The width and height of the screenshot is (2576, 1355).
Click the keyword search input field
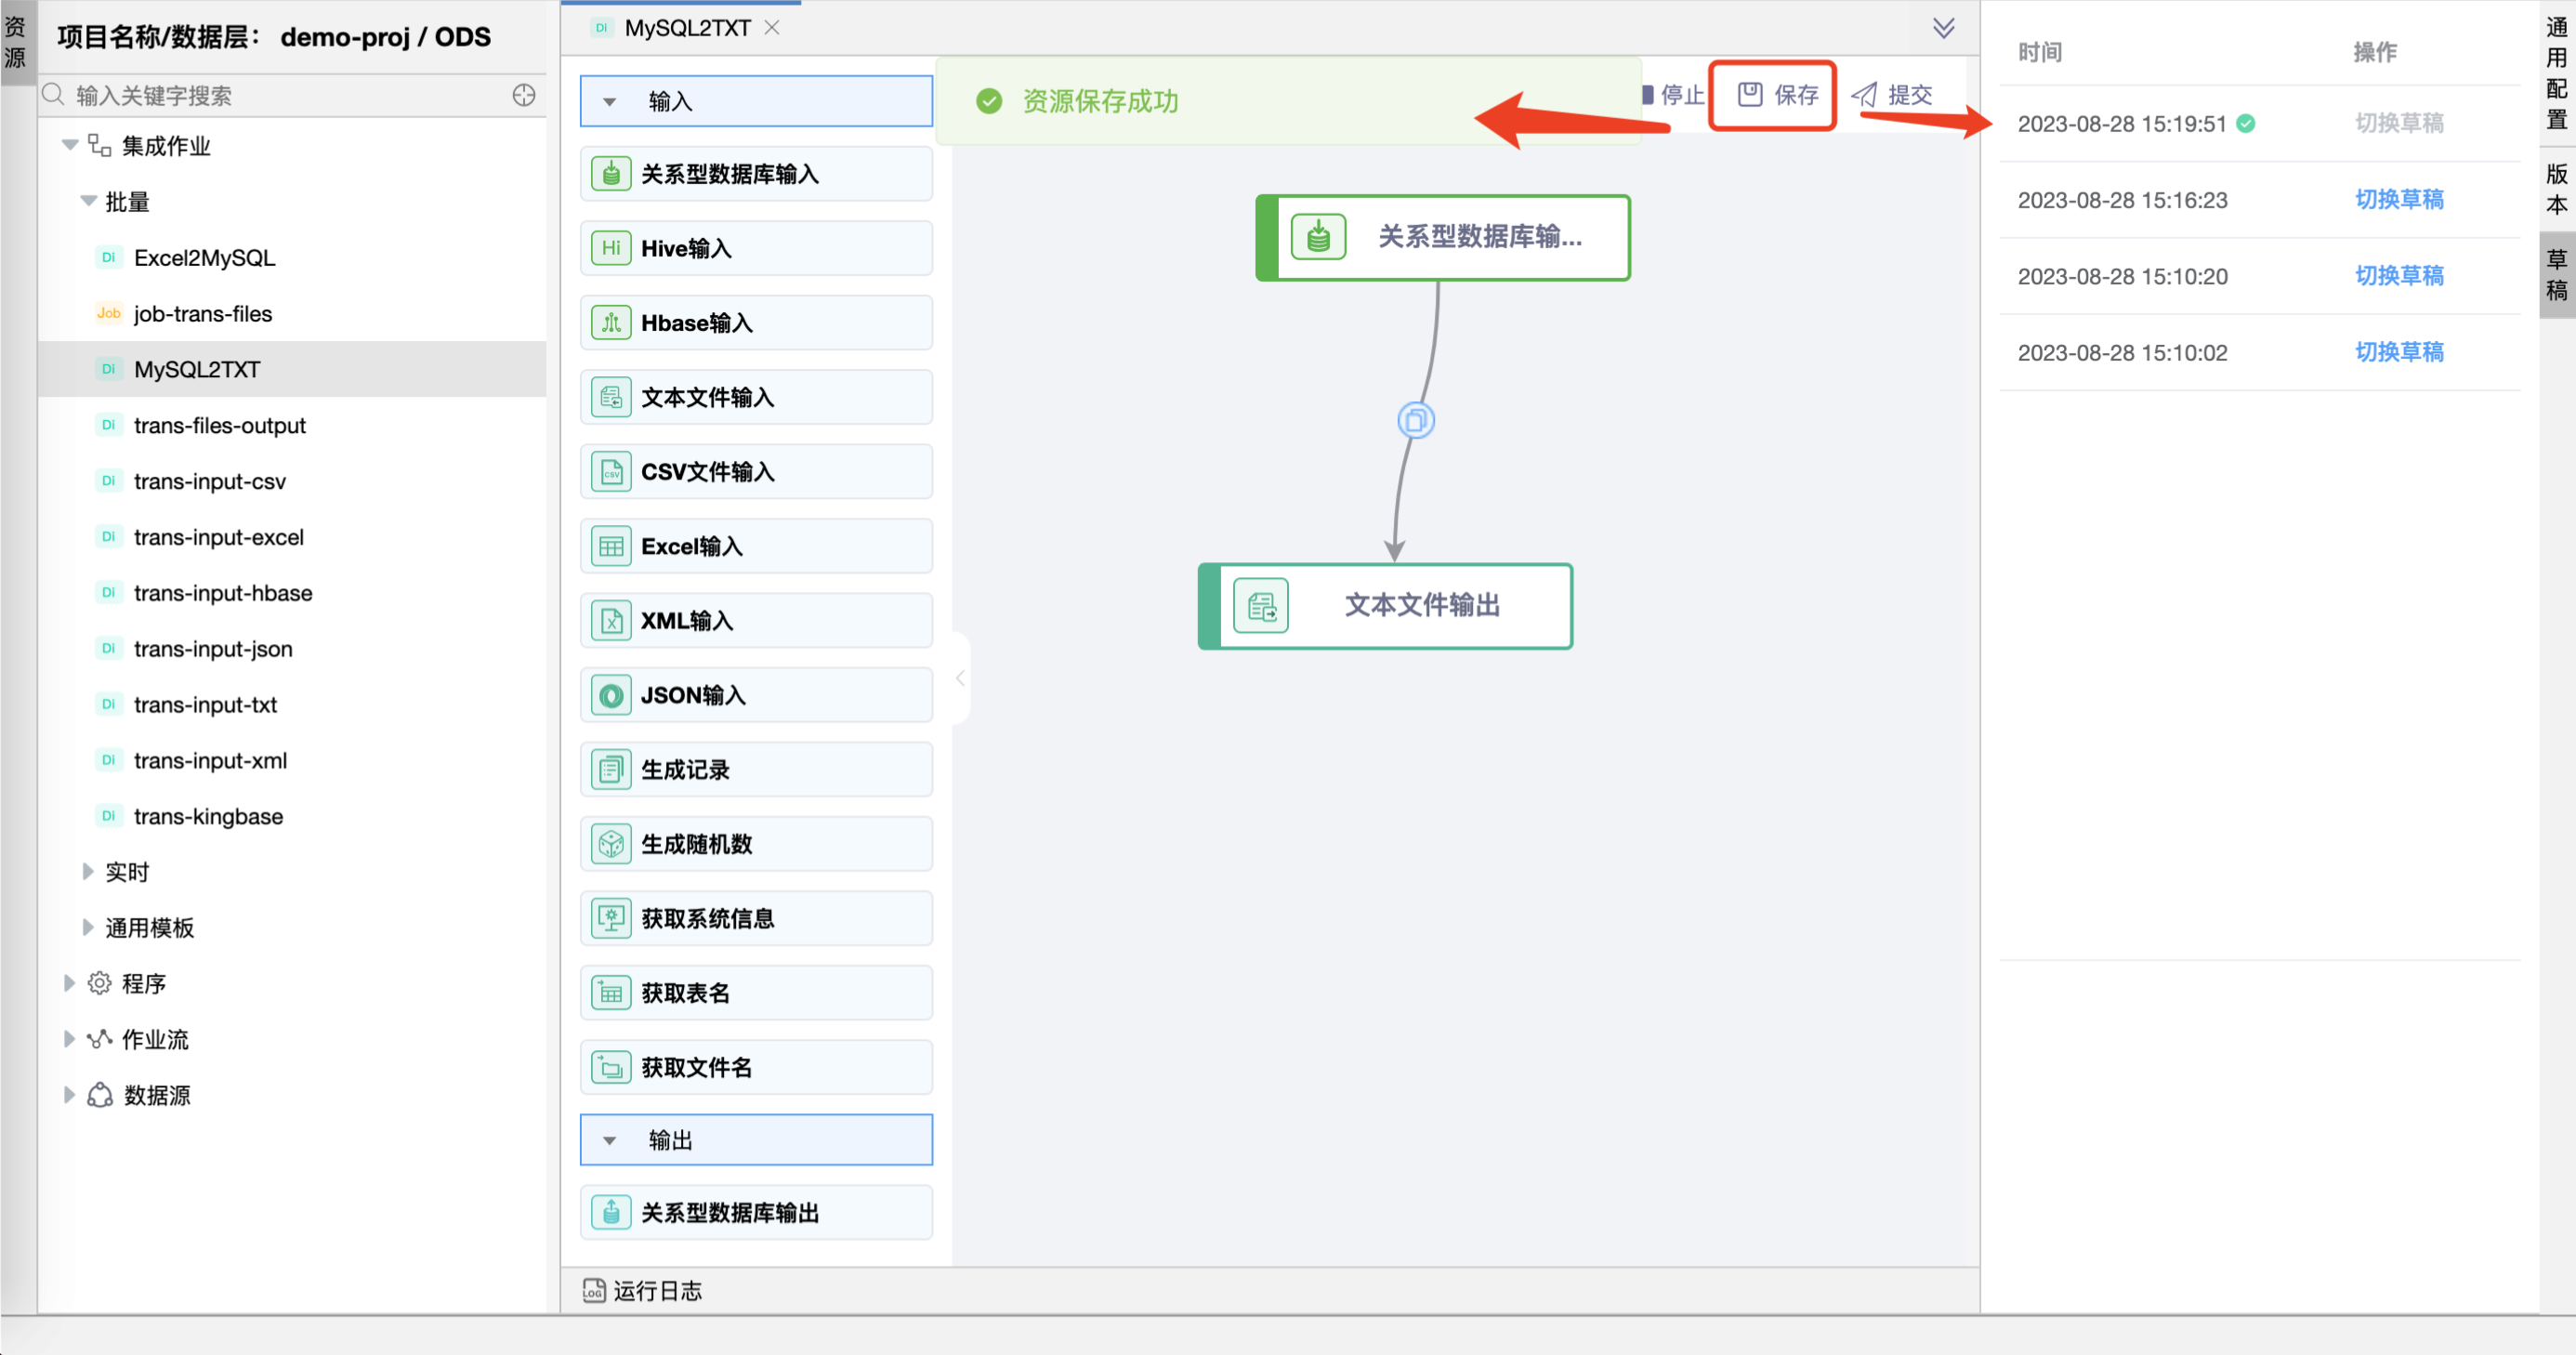270,95
